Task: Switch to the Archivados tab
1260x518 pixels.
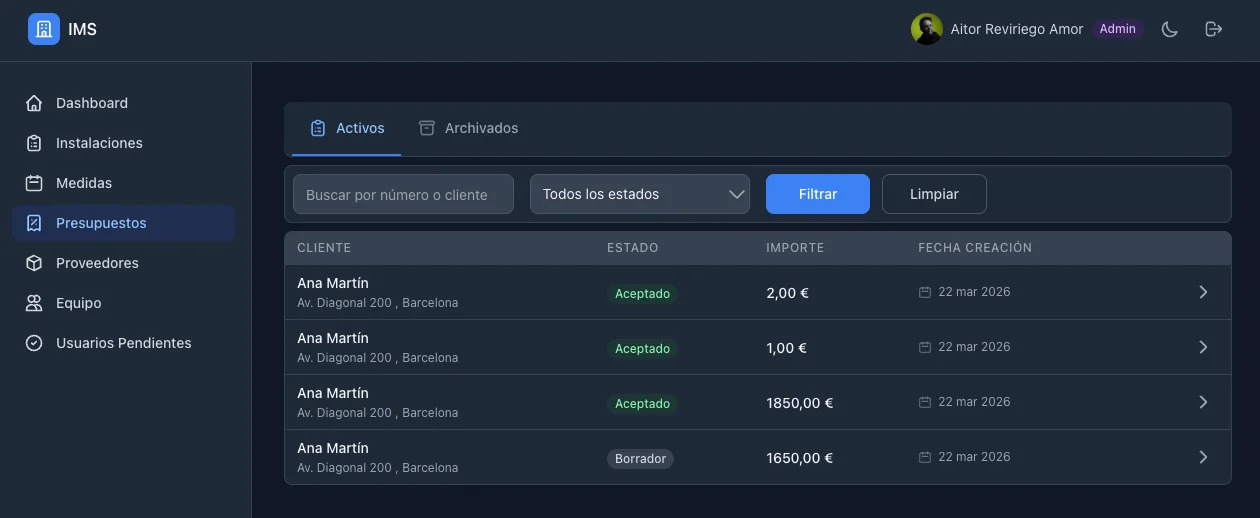Action: (469, 128)
